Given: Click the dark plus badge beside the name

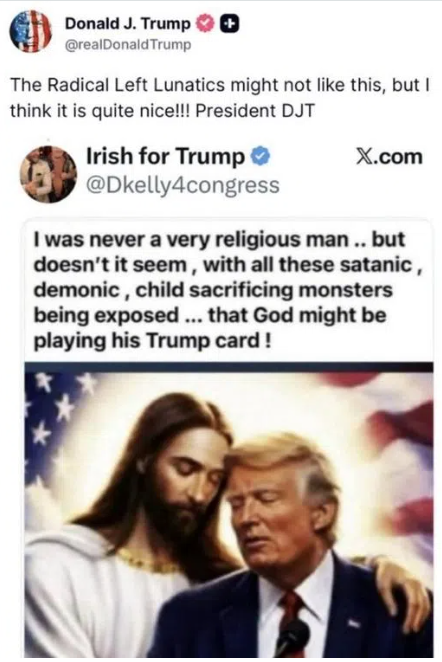Looking at the screenshot, I should (x=230, y=24).
